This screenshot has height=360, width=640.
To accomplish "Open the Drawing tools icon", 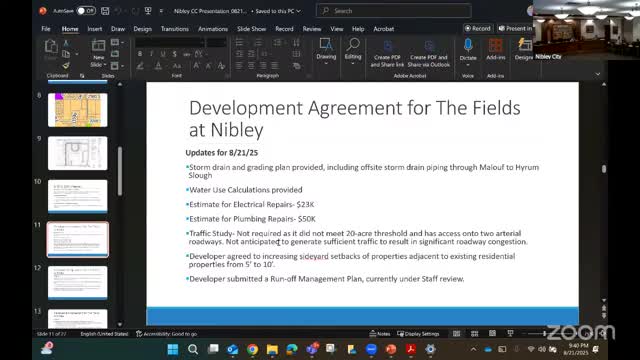I will pos(326,44).
